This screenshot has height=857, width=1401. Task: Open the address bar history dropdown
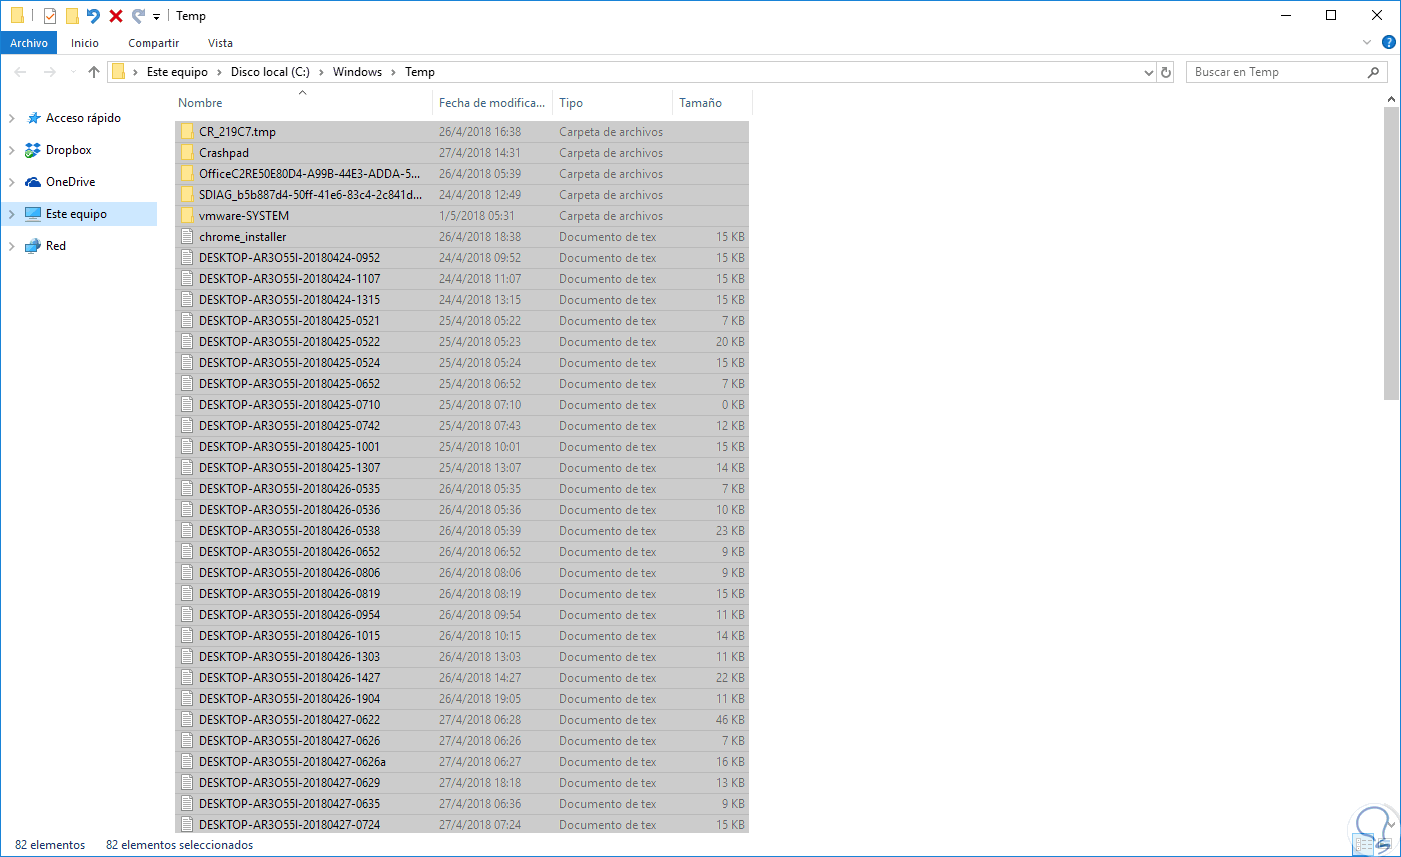[x=1149, y=72]
